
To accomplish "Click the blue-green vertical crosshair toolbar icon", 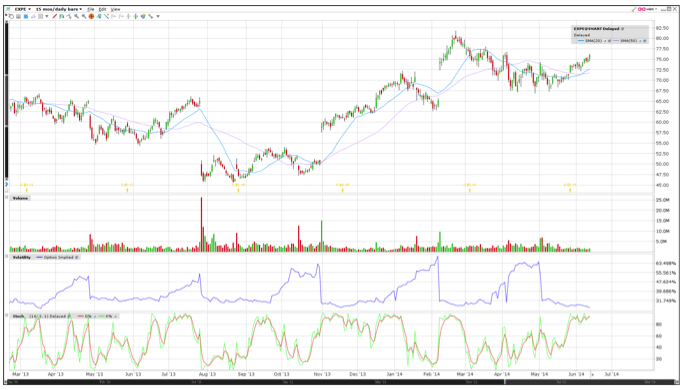I will [136, 16].
